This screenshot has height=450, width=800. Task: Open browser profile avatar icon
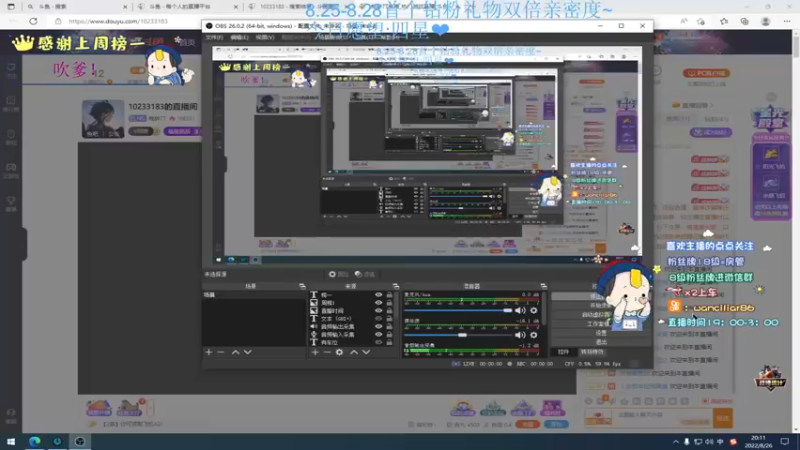765,21
